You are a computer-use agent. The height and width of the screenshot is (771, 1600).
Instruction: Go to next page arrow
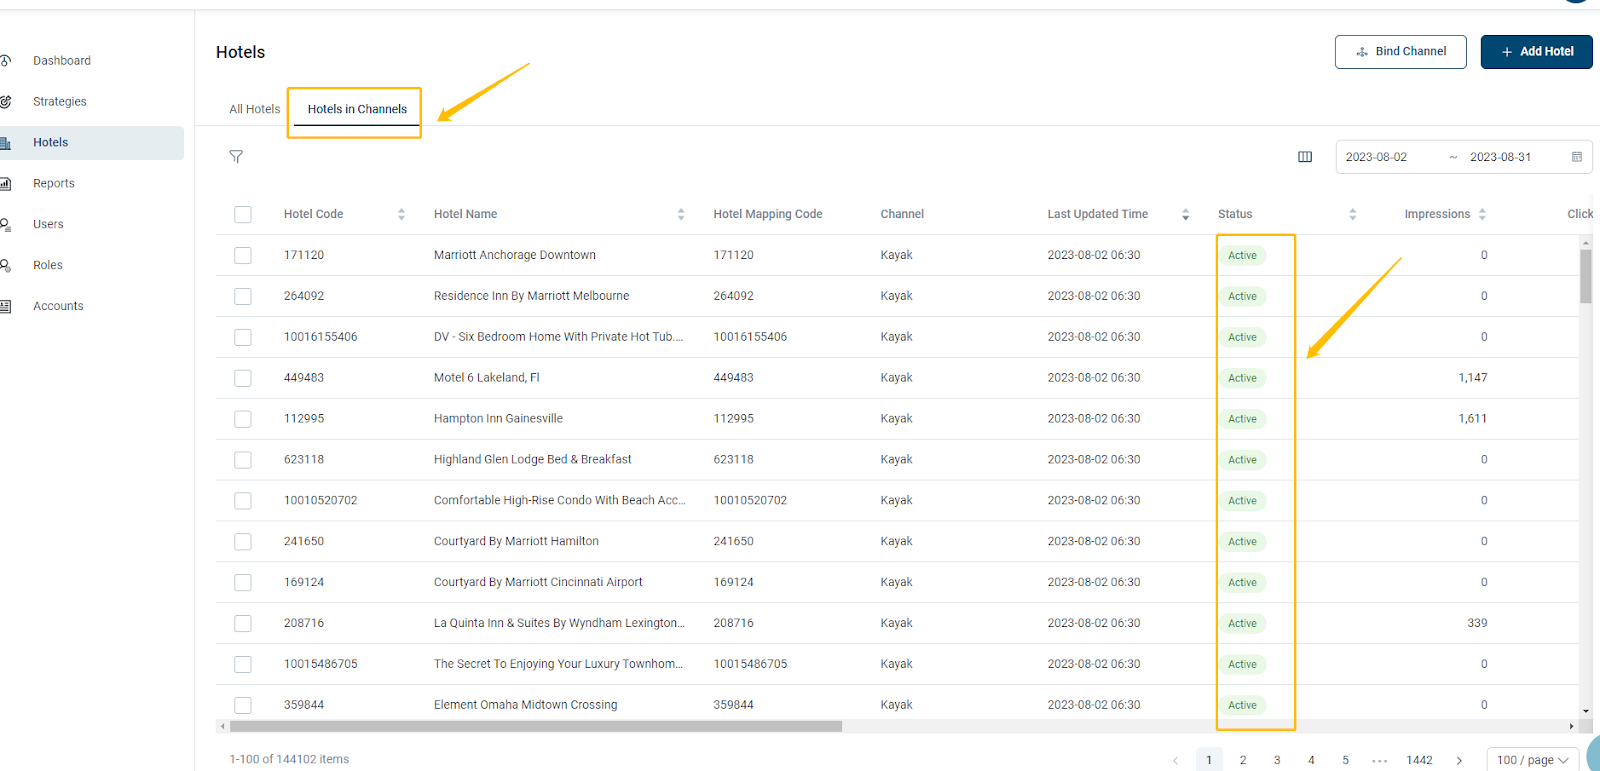pyautogui.click(x=1459, y=761)
